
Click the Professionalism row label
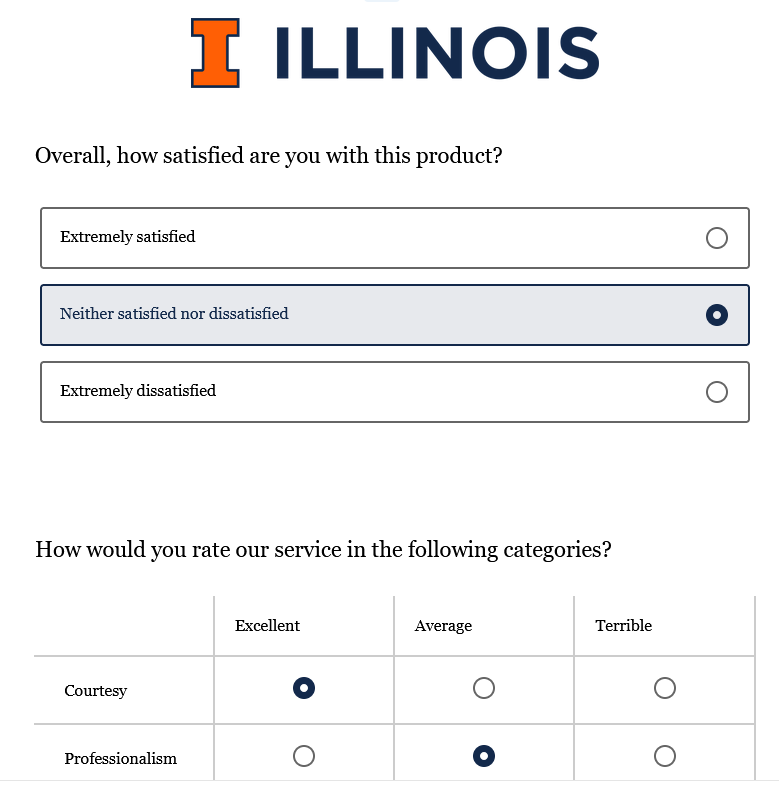tap(121, 759)
